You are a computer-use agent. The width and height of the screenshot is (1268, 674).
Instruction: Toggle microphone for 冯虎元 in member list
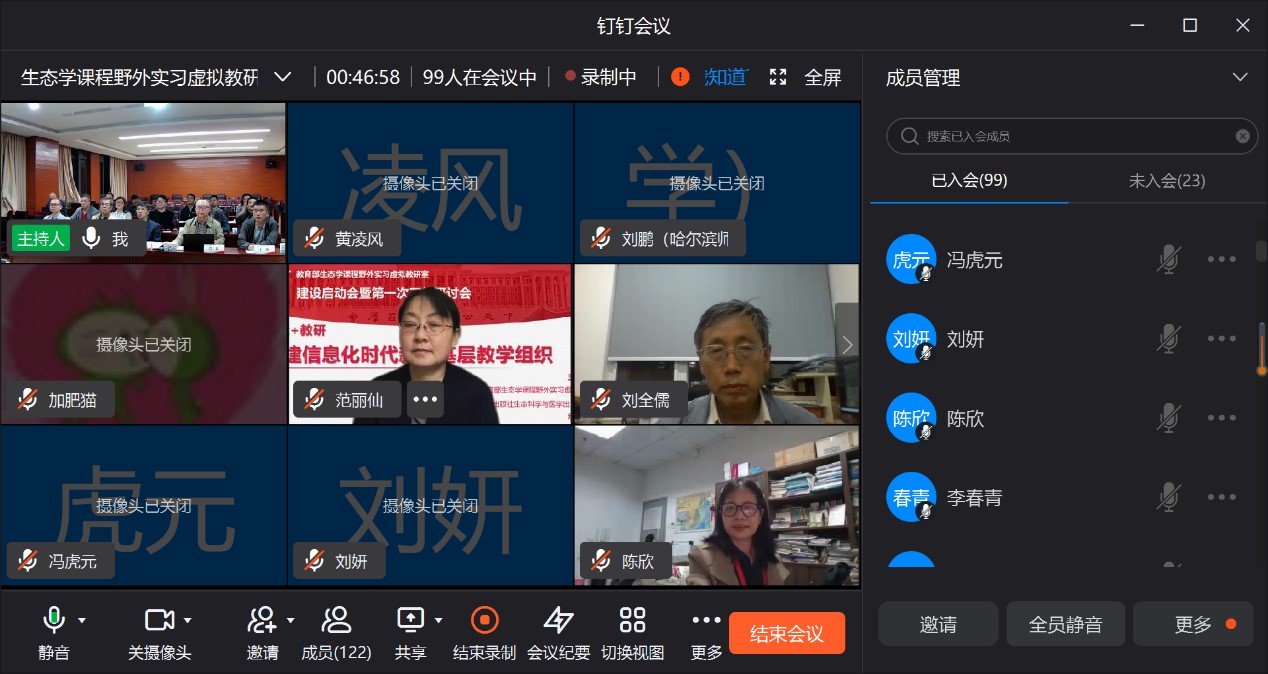pos(1167,260)
